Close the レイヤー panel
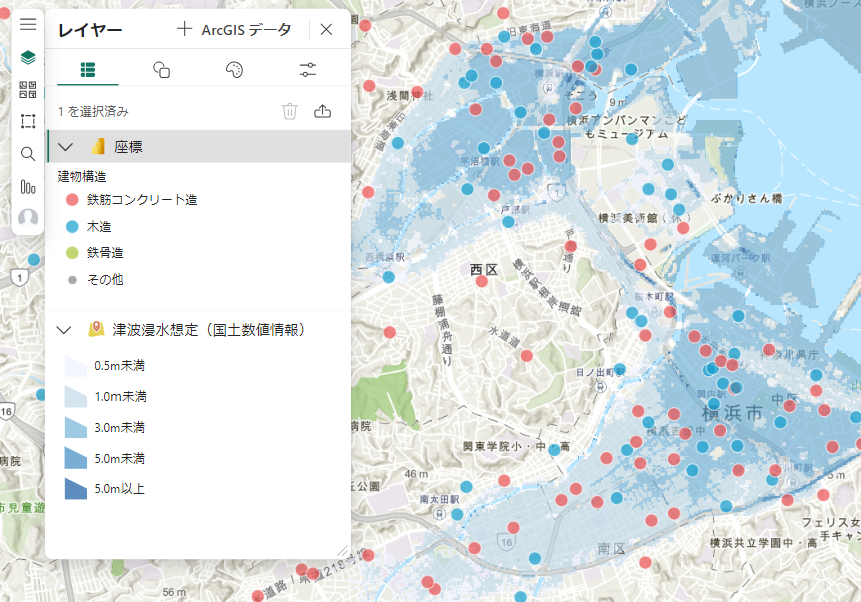The image size is (861, 602). [x=326, y=29]
